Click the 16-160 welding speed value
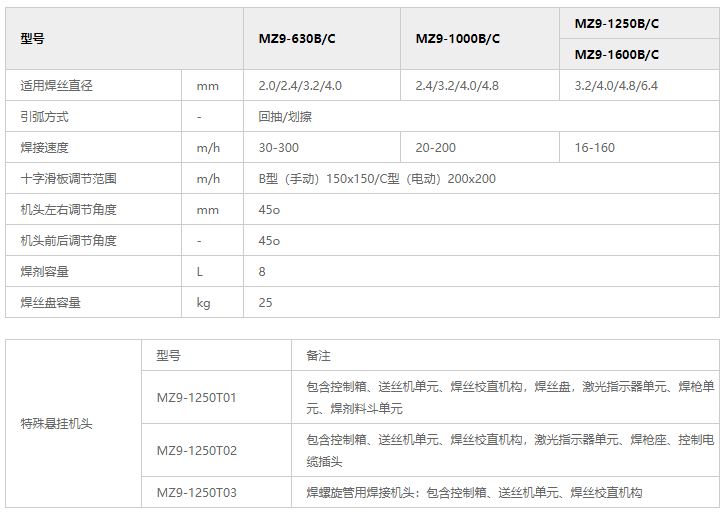 coord(594,148)
